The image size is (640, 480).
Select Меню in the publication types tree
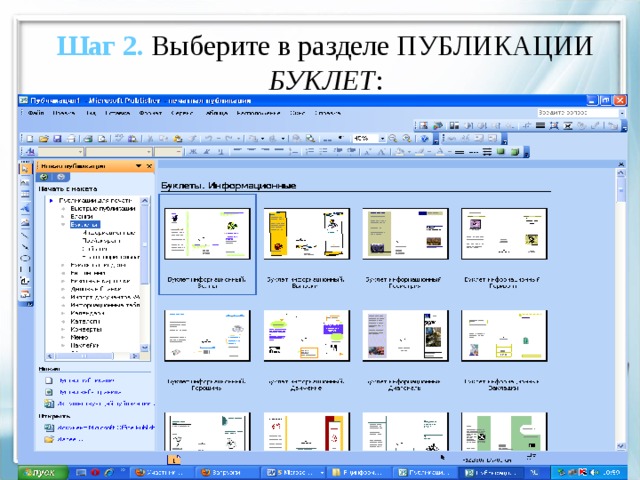(x=79, y=338)
